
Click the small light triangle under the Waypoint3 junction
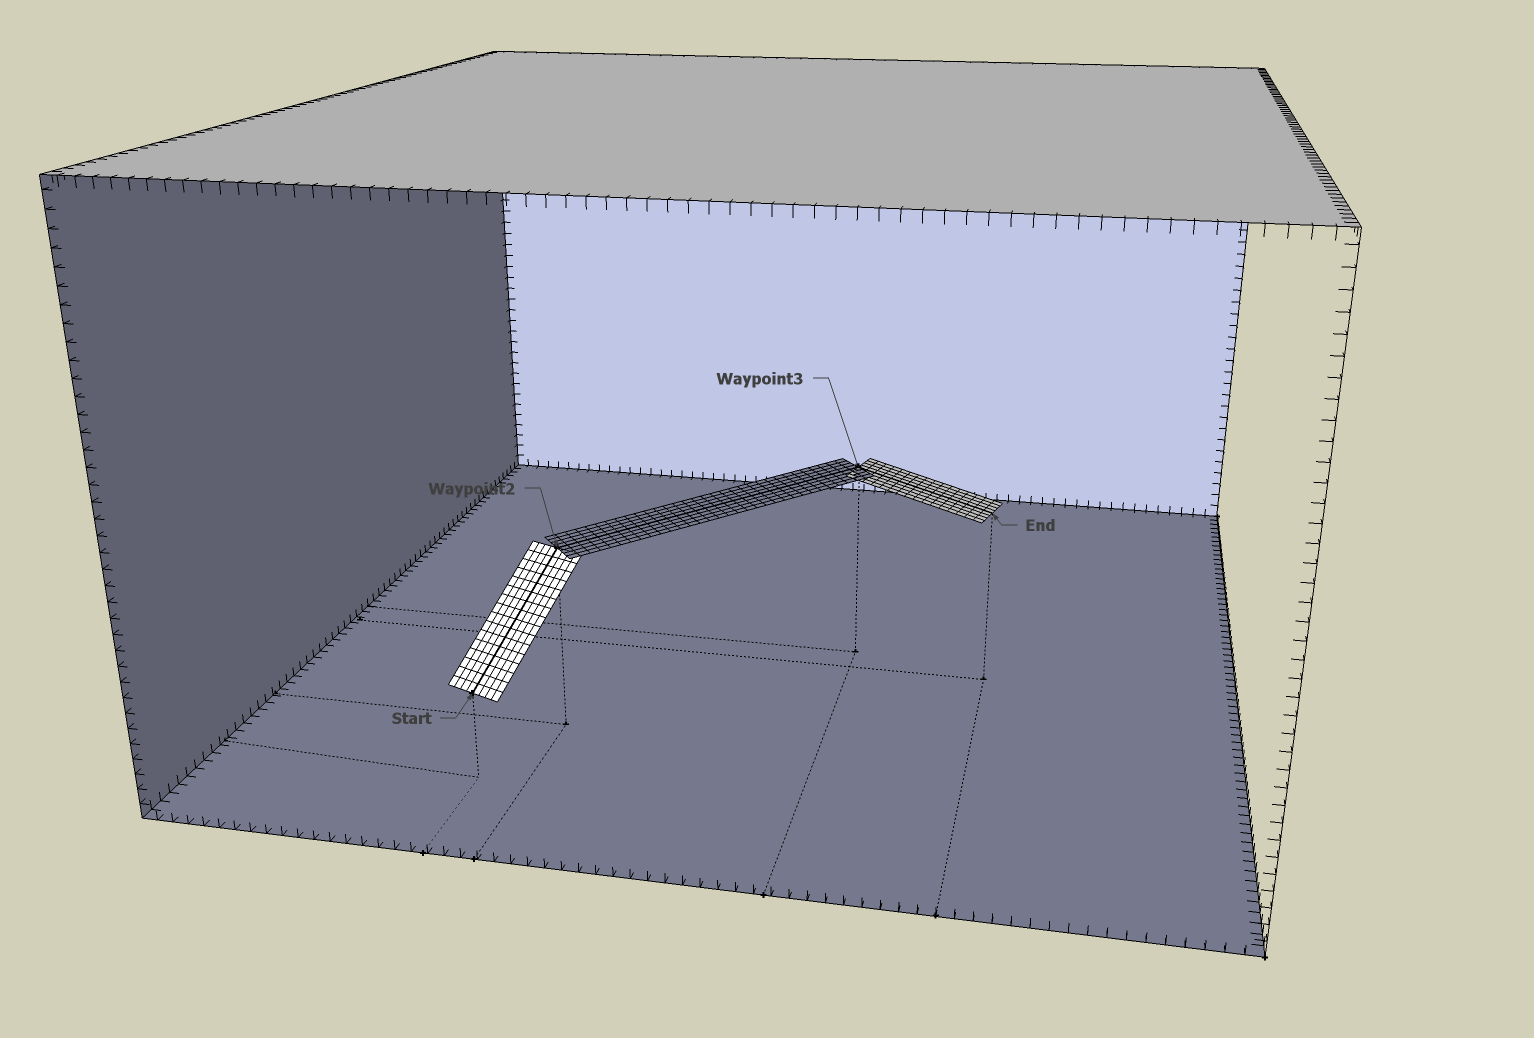pyautogui.click(x=855, y=486)
